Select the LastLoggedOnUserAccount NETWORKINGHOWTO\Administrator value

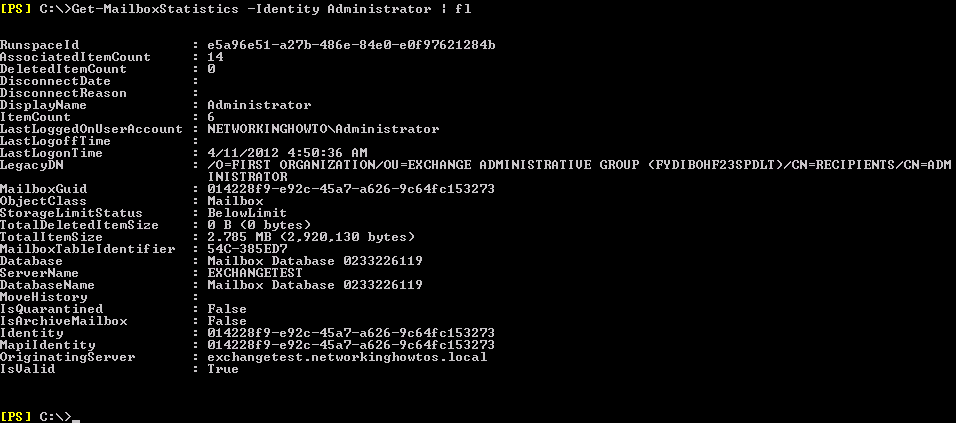pos(323,129)
